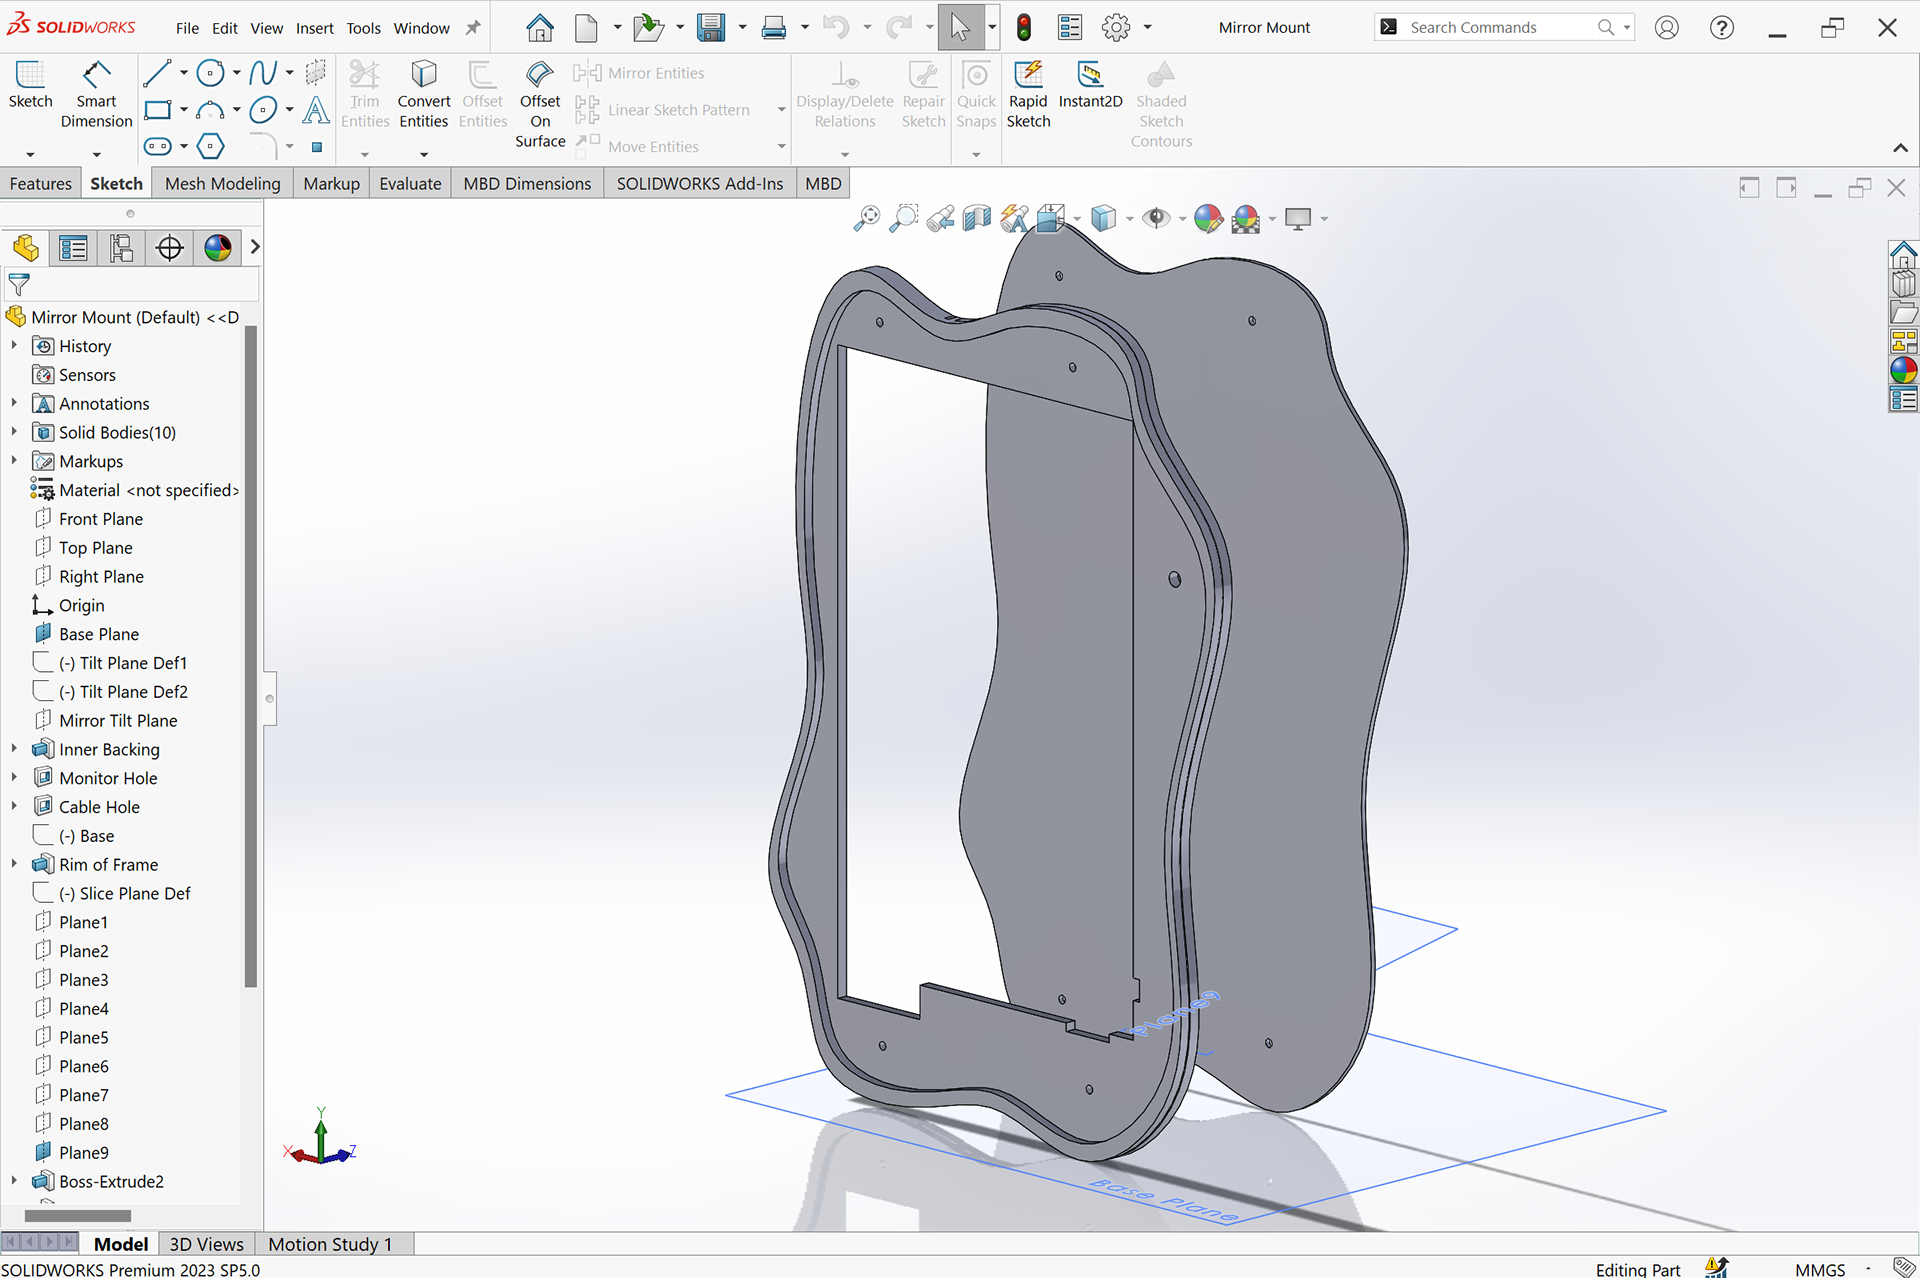
Task: Select the Convert Entities tool
Action: pos(423,95)
